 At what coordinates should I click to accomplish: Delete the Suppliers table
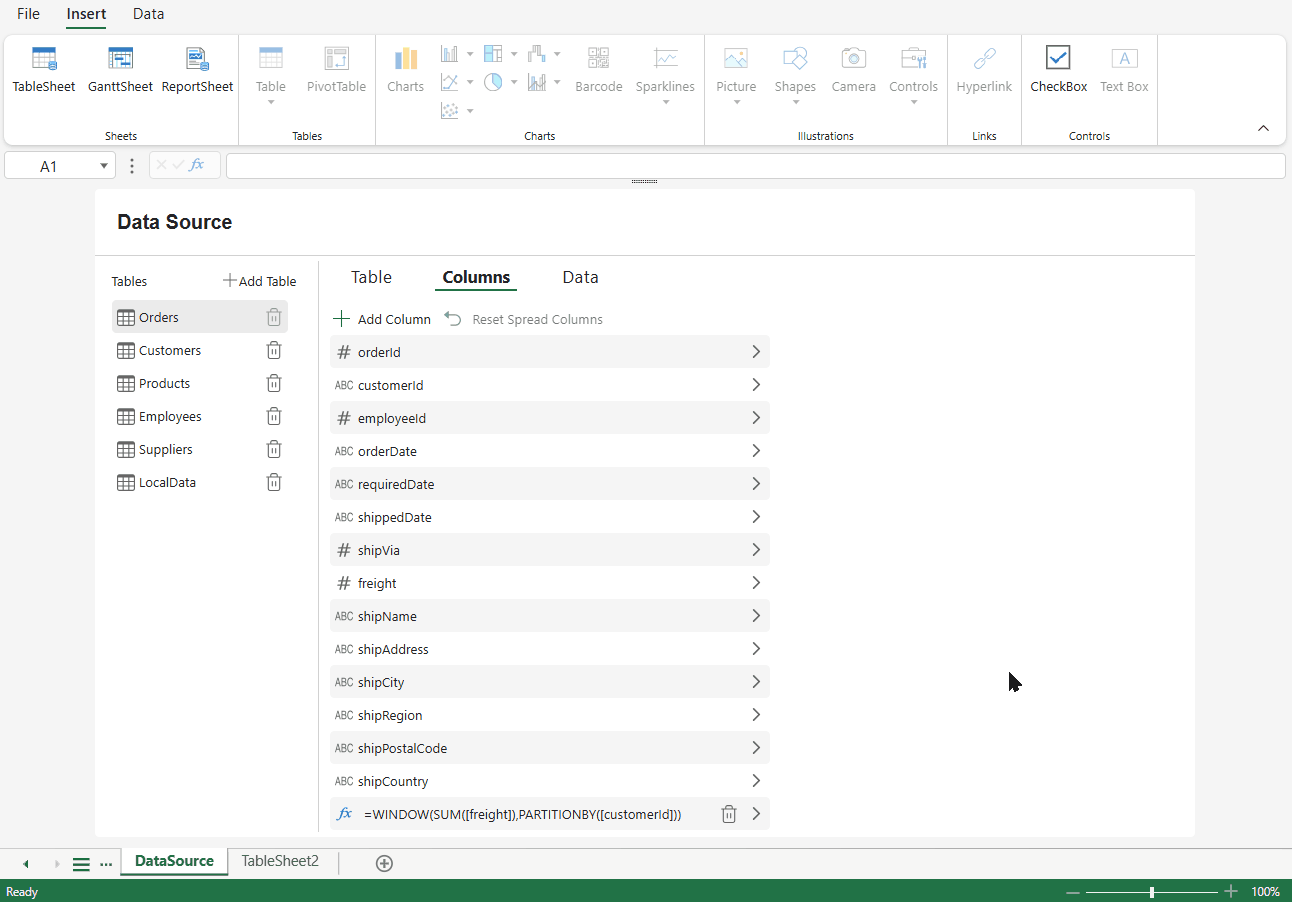274,449
